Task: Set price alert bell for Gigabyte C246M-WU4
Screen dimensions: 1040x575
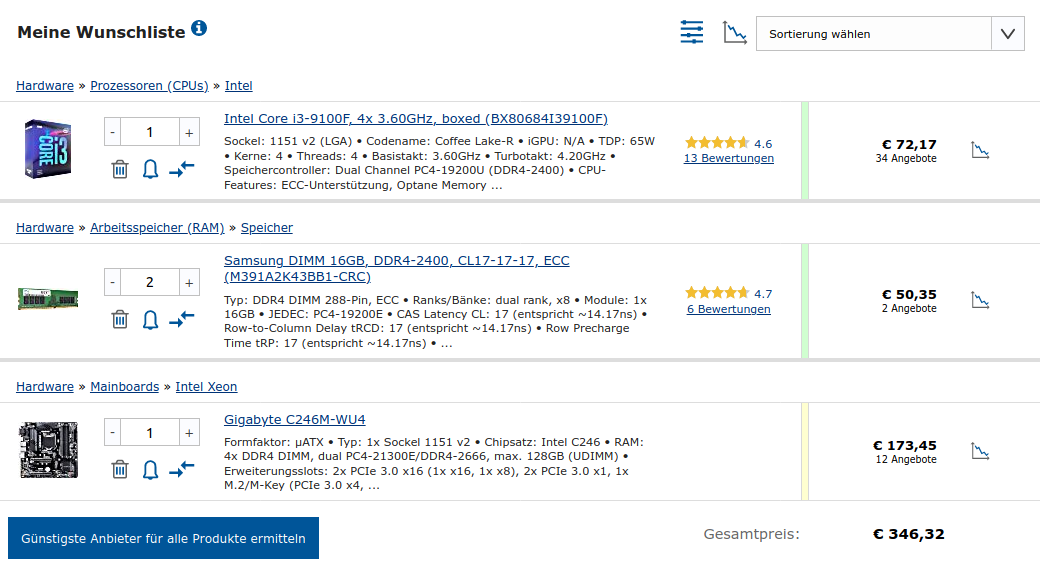Action: (x=151, y=470)
